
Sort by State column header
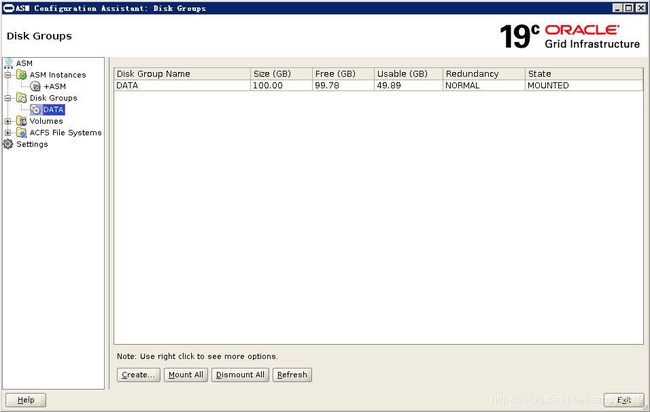(584, 74)
